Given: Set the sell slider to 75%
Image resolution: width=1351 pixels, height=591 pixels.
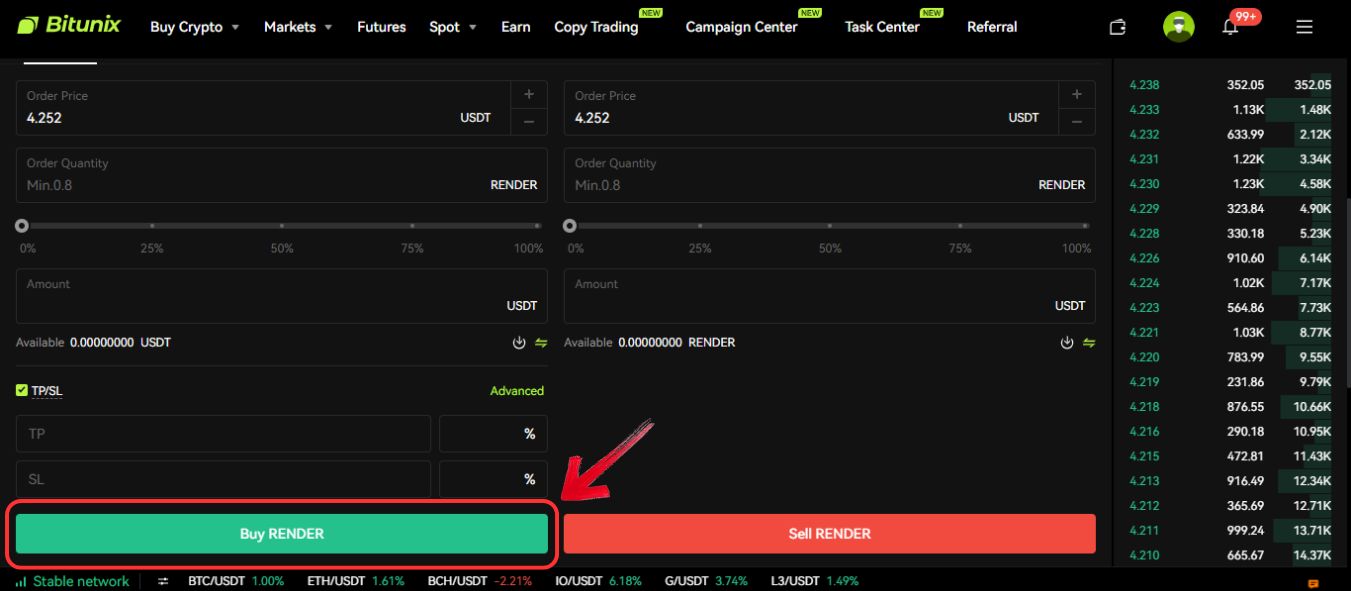Looking at the screenshot, I should tap(960, 226).
